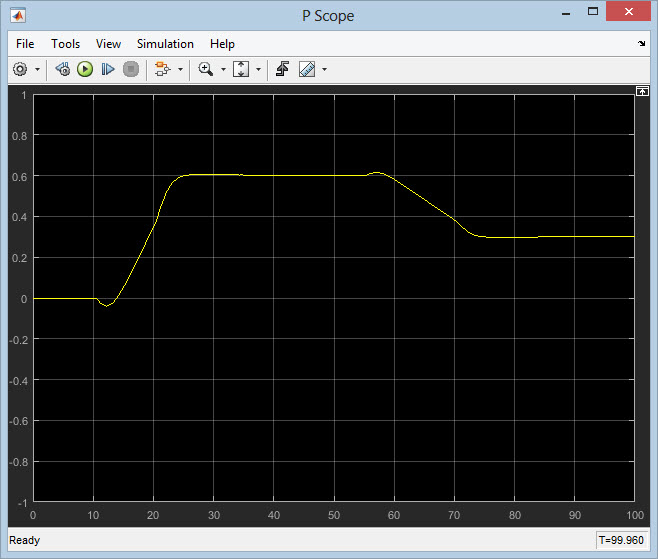Click the maximize axes icon above plot

[x=642, y=91]
